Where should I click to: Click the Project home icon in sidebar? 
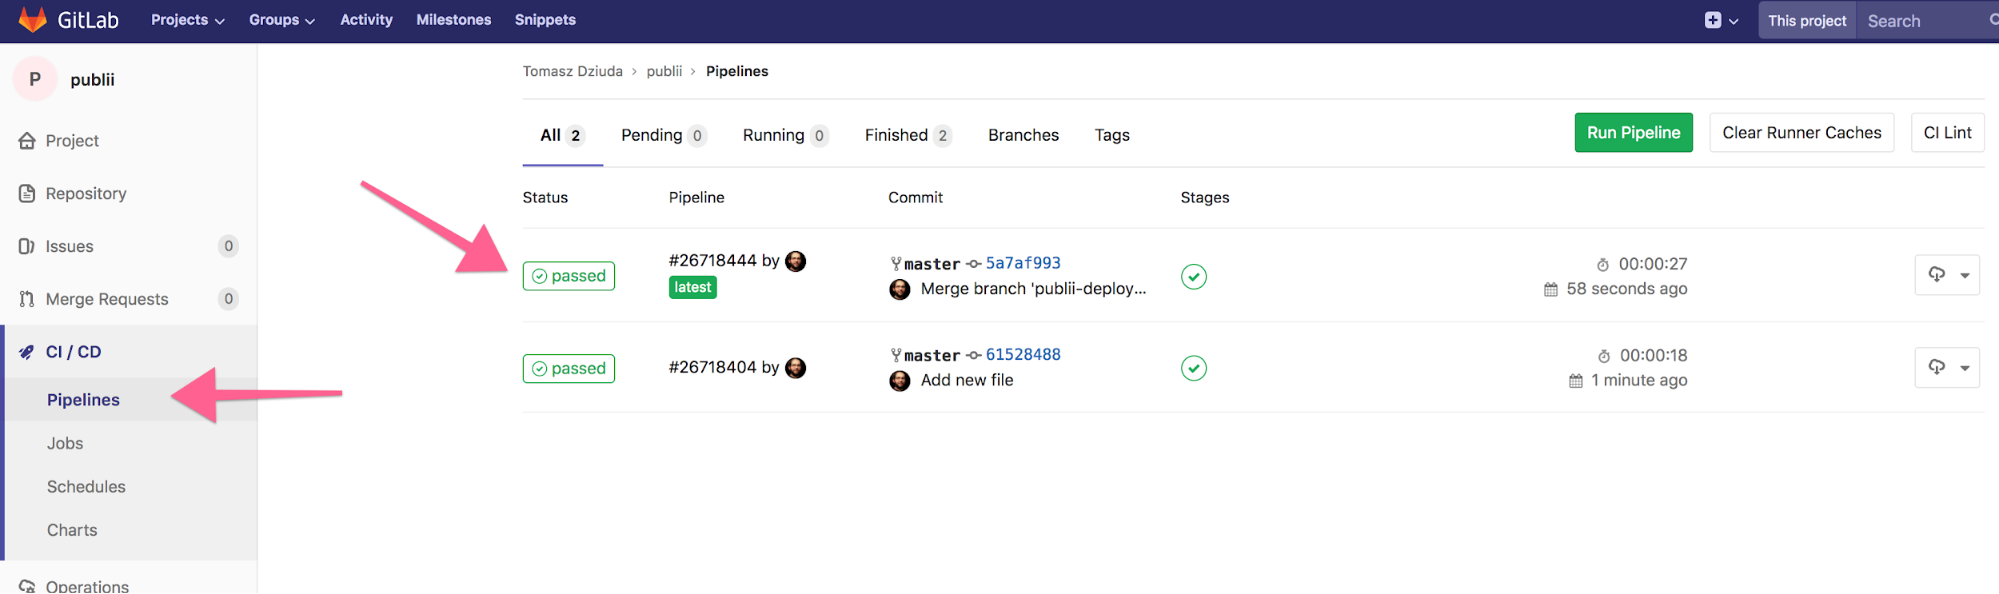click(27, 141)
